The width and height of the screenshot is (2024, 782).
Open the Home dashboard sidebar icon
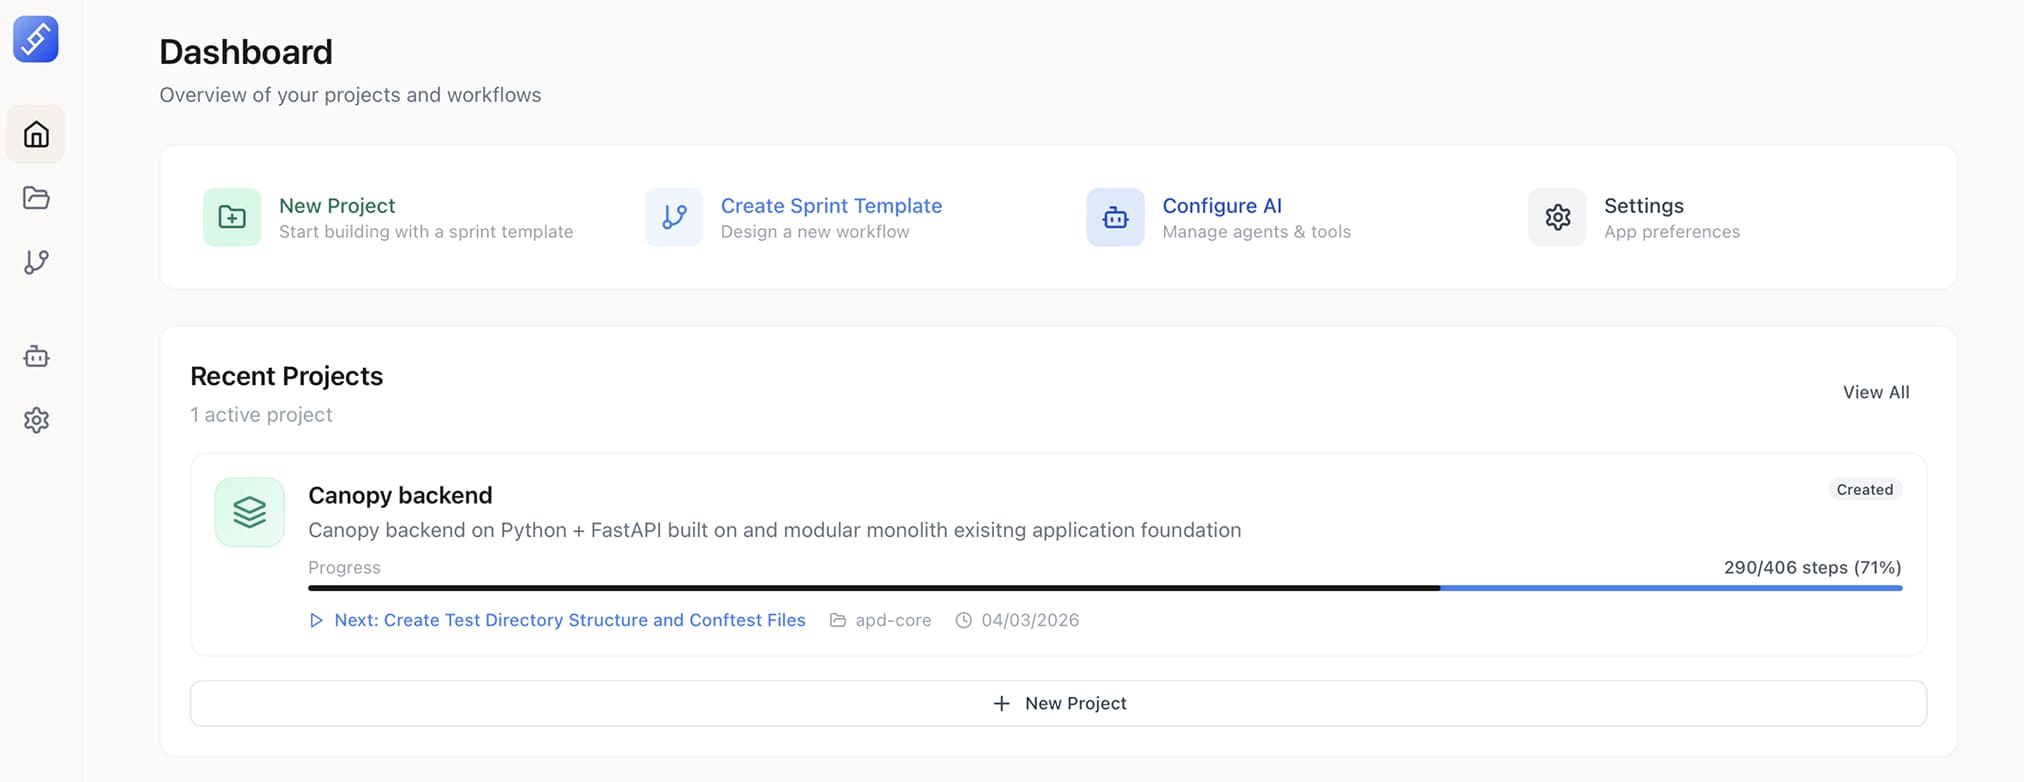coord(36,134)
